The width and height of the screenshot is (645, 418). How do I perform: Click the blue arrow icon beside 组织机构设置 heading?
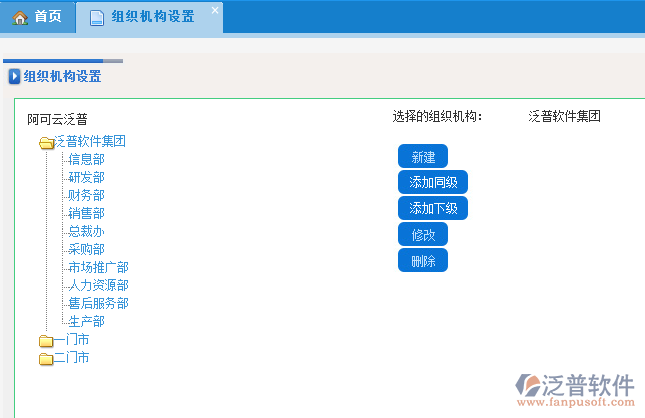click(14, 76)
